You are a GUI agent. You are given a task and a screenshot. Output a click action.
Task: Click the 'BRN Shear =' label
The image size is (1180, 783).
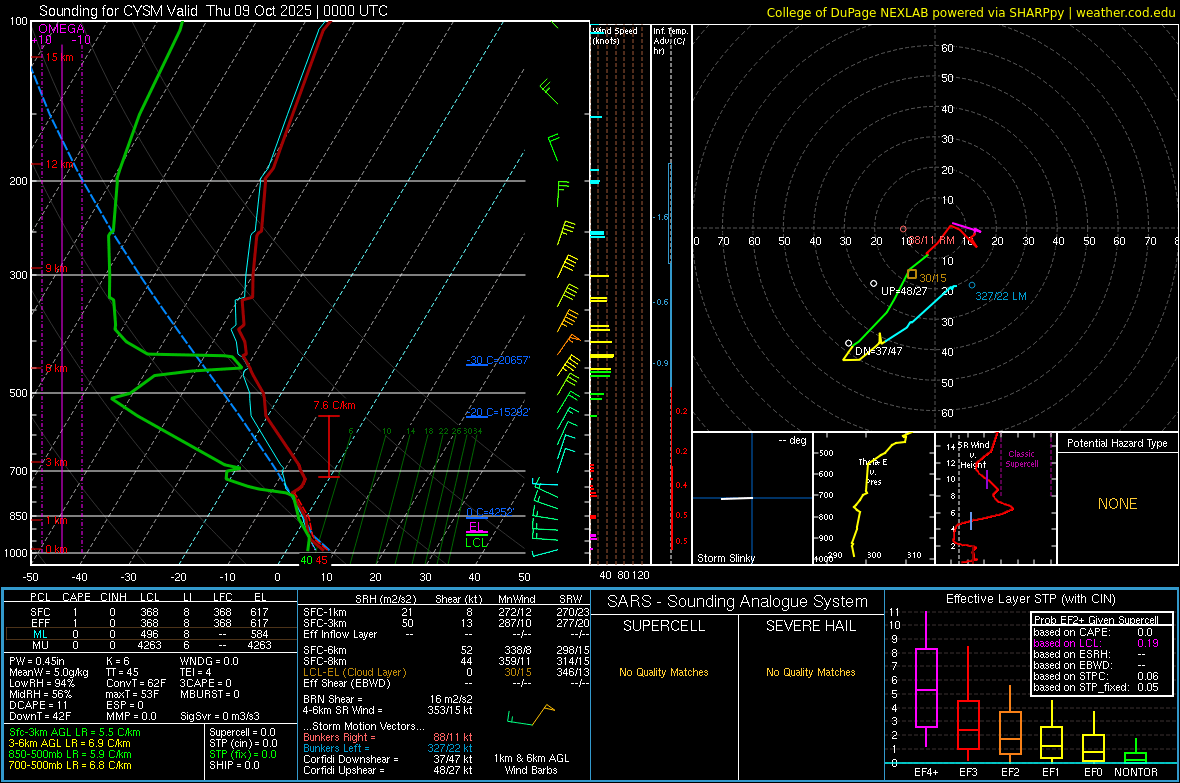click(x=333, y=699)
